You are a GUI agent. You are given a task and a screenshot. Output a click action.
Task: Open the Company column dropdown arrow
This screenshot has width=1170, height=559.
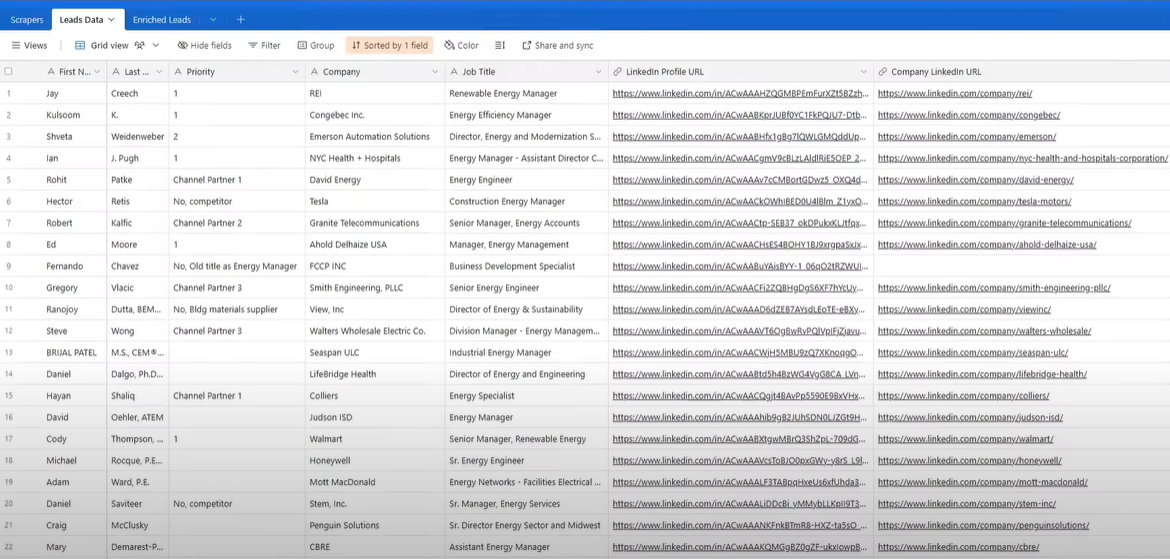435,72
